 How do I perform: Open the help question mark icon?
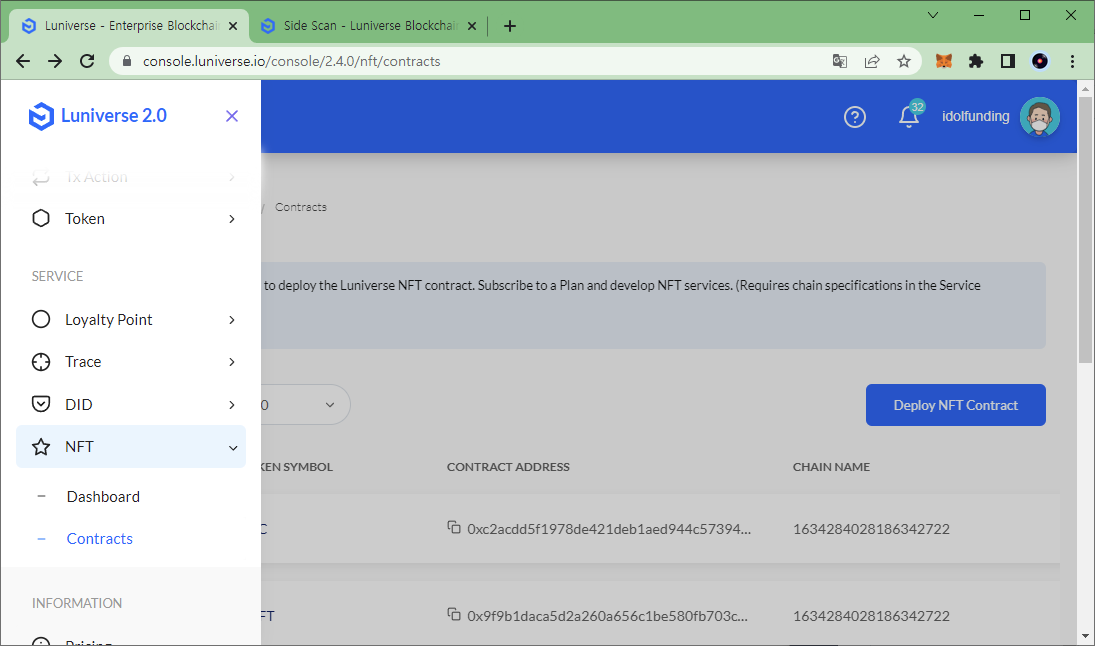click(855, 117)
